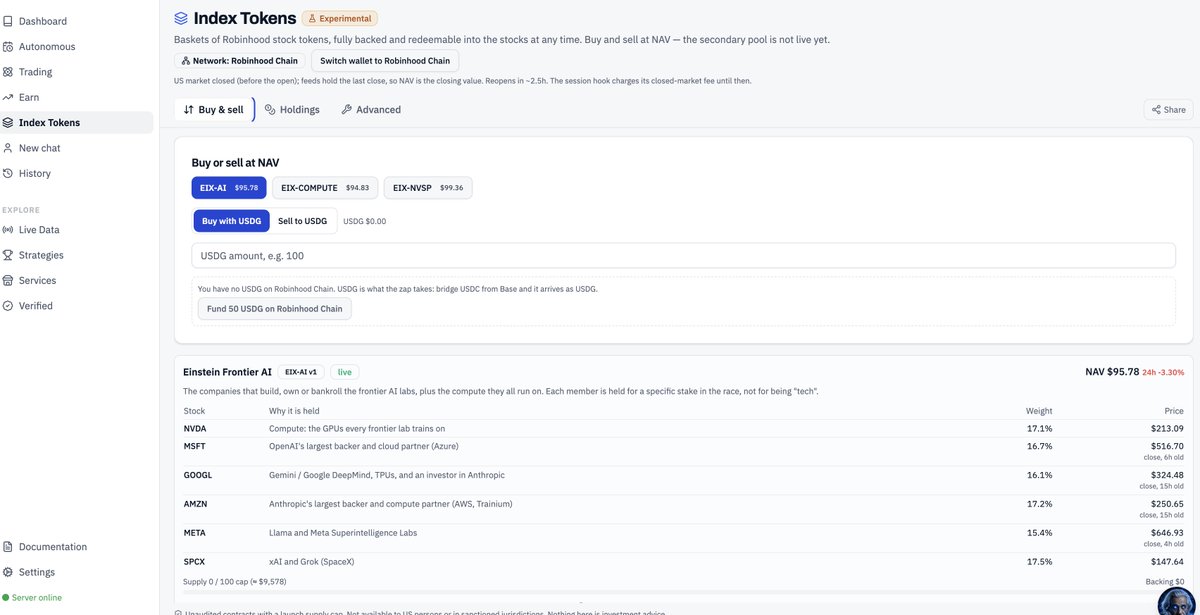Image resolution: width=1200 pixels, height=615 pixels.
Task: Switch to the Advanced tab
Action: tap(371, 110)
